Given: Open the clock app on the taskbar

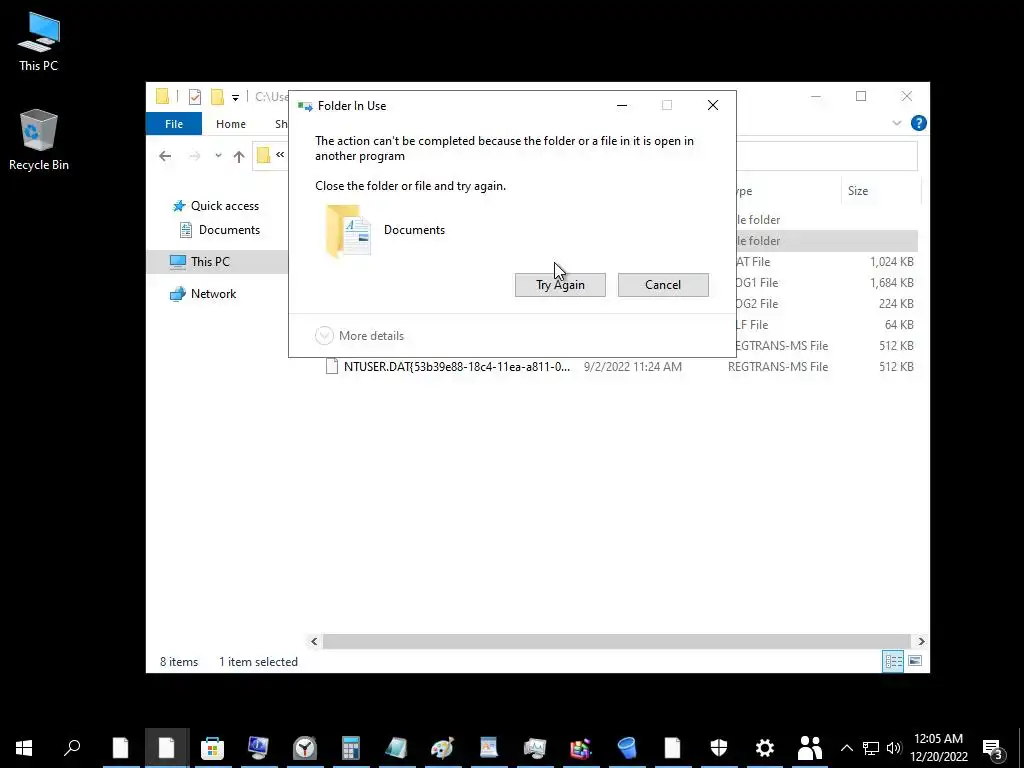Looking at the screenshot, I should click(x=304, y=748).
